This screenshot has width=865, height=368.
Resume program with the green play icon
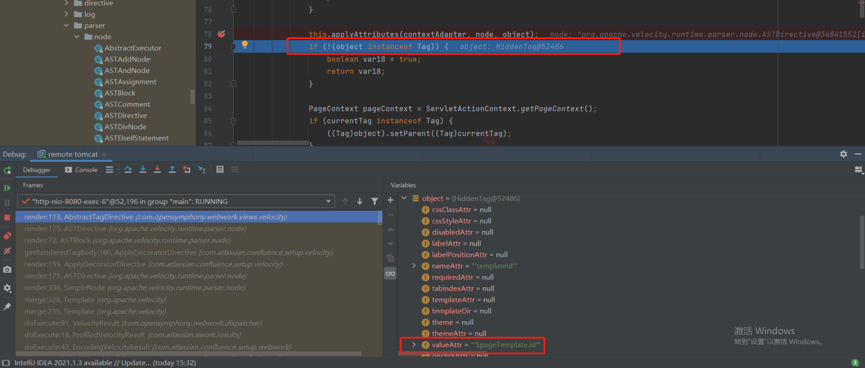(7, 188)
